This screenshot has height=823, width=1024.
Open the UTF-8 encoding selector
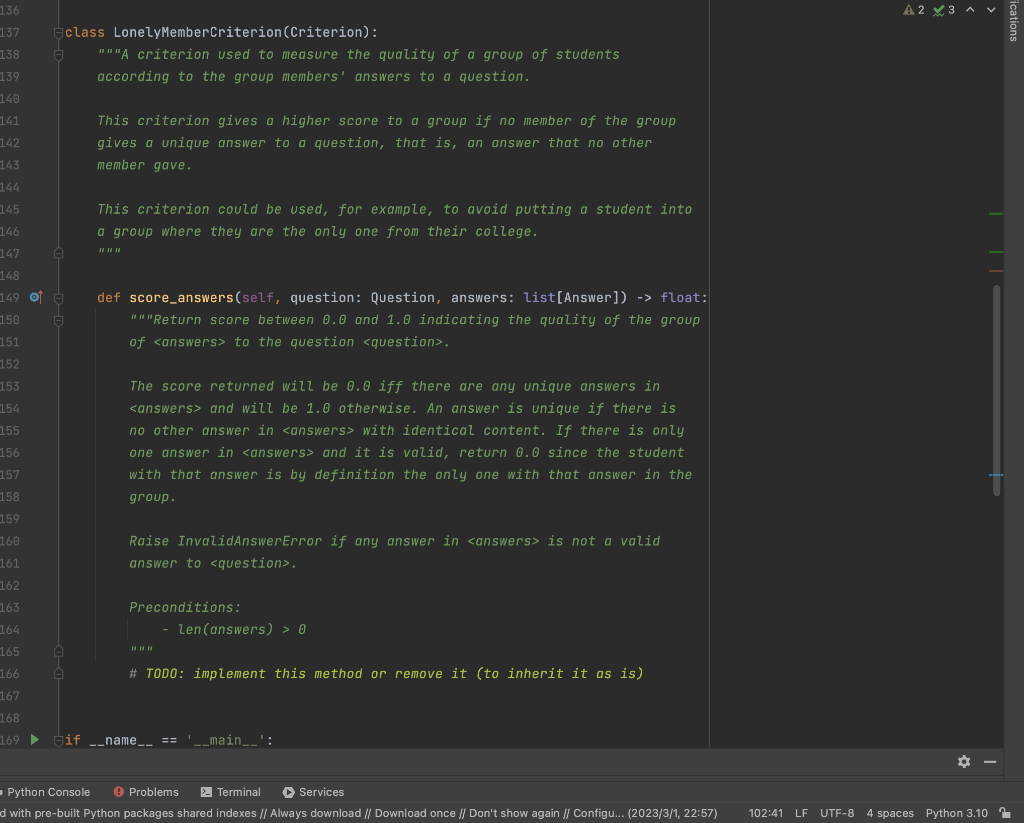(837, 813)
